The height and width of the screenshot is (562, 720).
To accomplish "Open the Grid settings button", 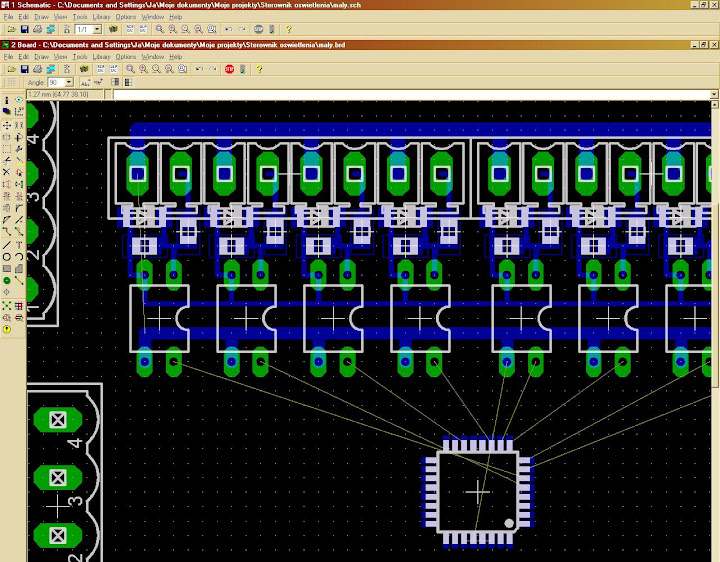I will [11, 82].
